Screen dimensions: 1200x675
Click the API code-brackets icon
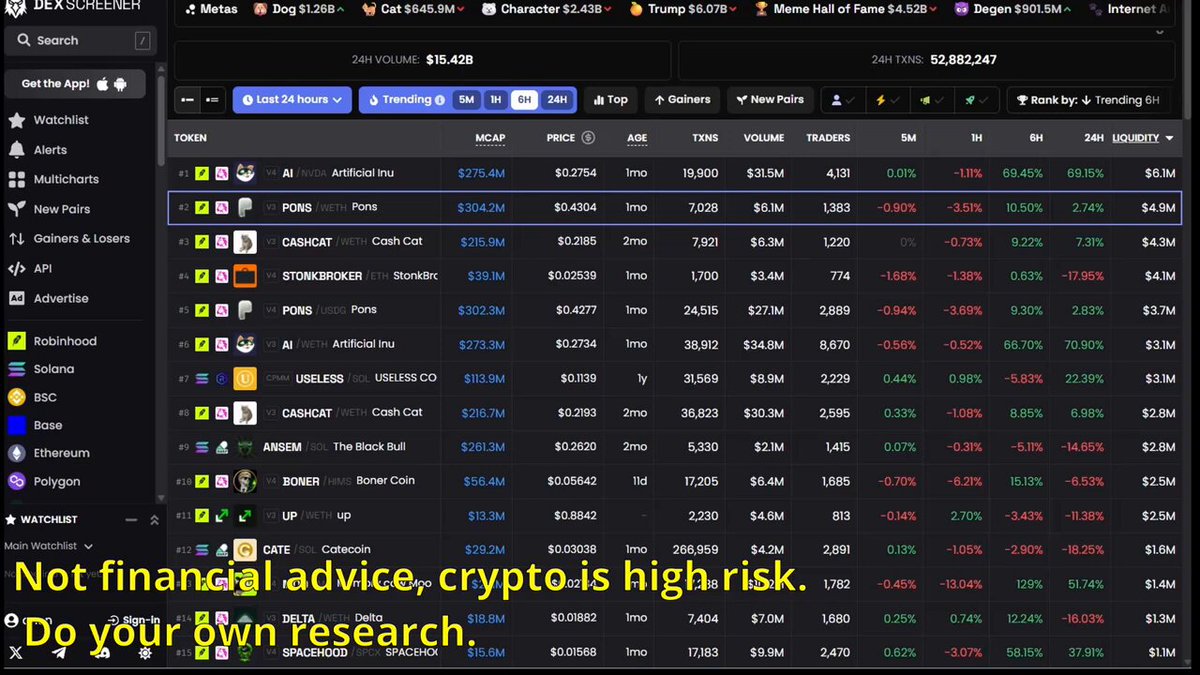(16, 269)
